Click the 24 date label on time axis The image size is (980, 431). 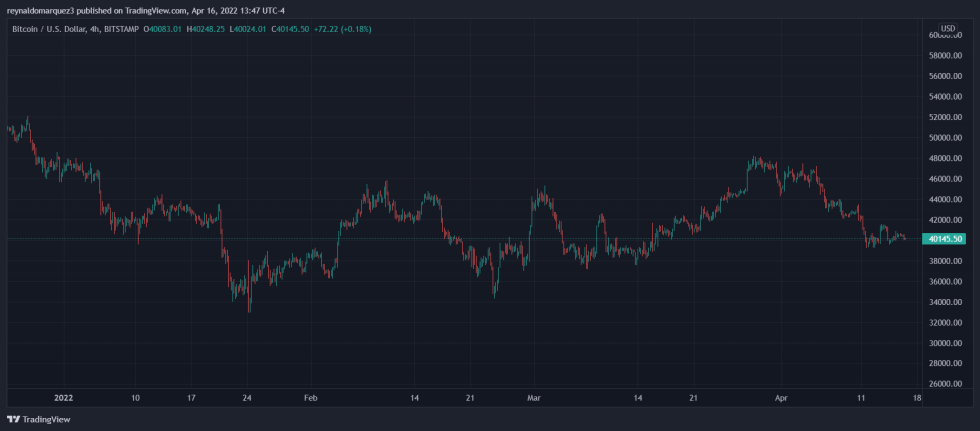pyautogui.click(x=248, y=397)
